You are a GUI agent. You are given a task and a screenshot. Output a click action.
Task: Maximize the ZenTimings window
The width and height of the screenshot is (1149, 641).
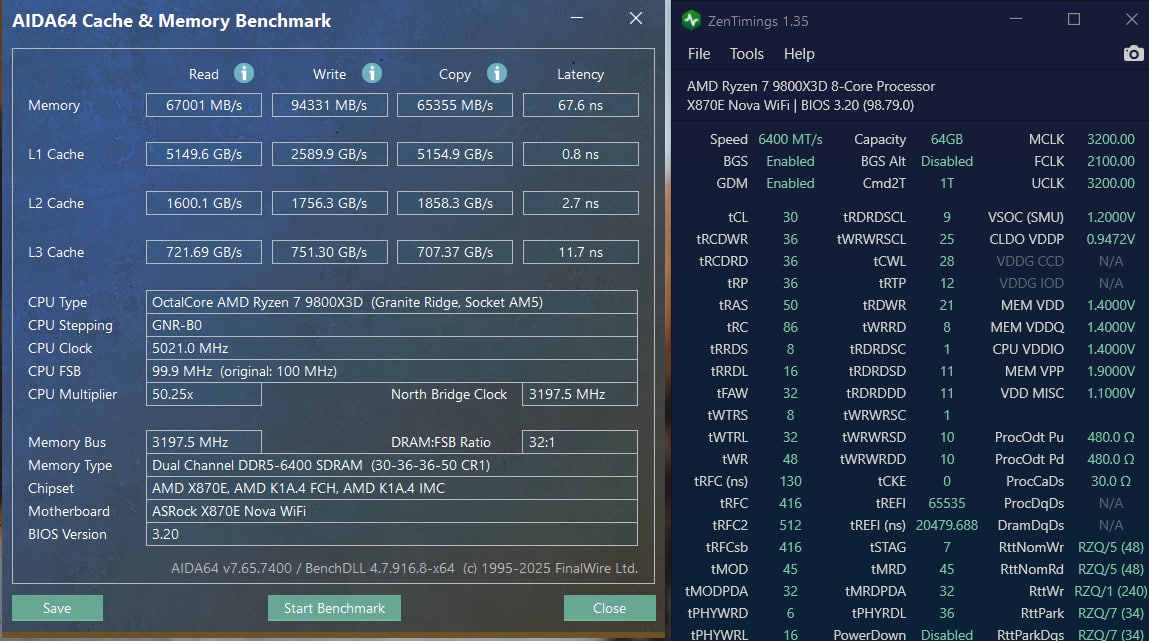click(1074, 19)
